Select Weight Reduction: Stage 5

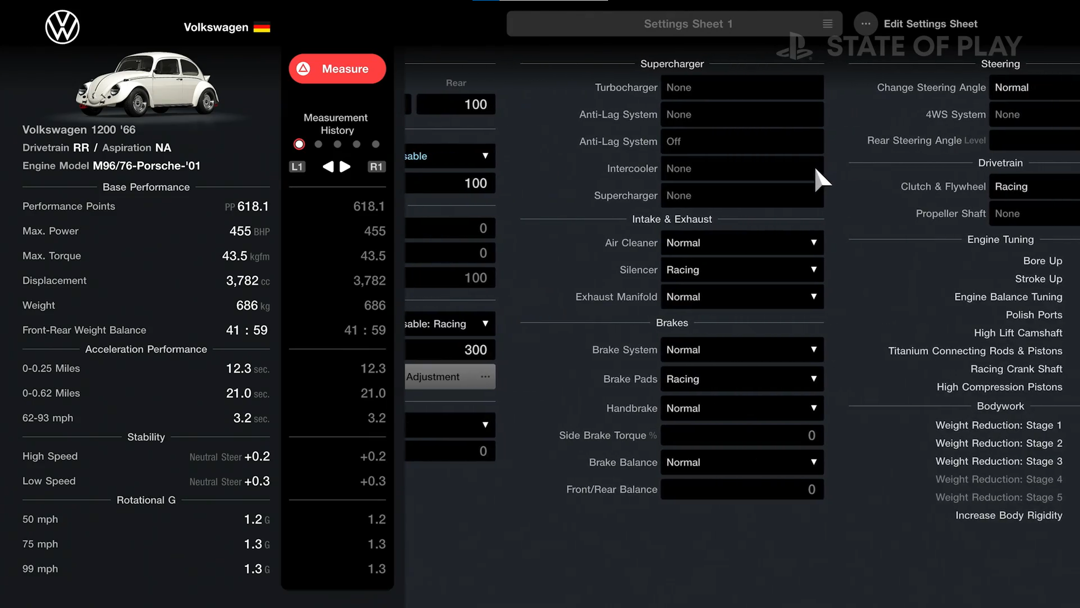[x=999, y=497]
